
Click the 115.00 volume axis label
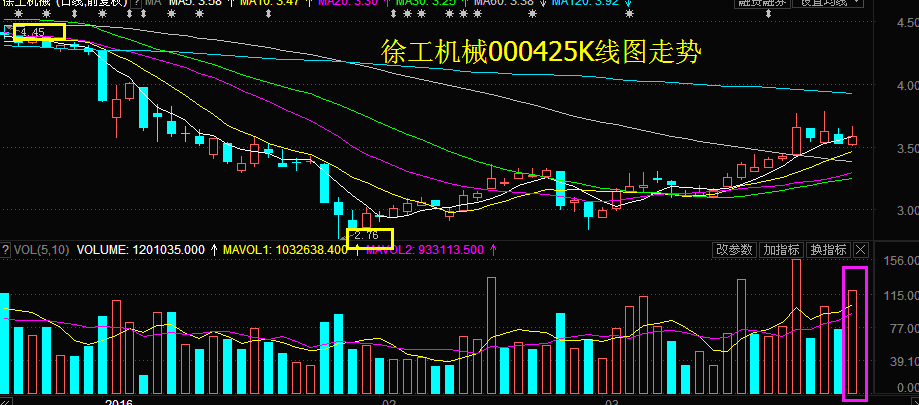(x=900, y=297)
